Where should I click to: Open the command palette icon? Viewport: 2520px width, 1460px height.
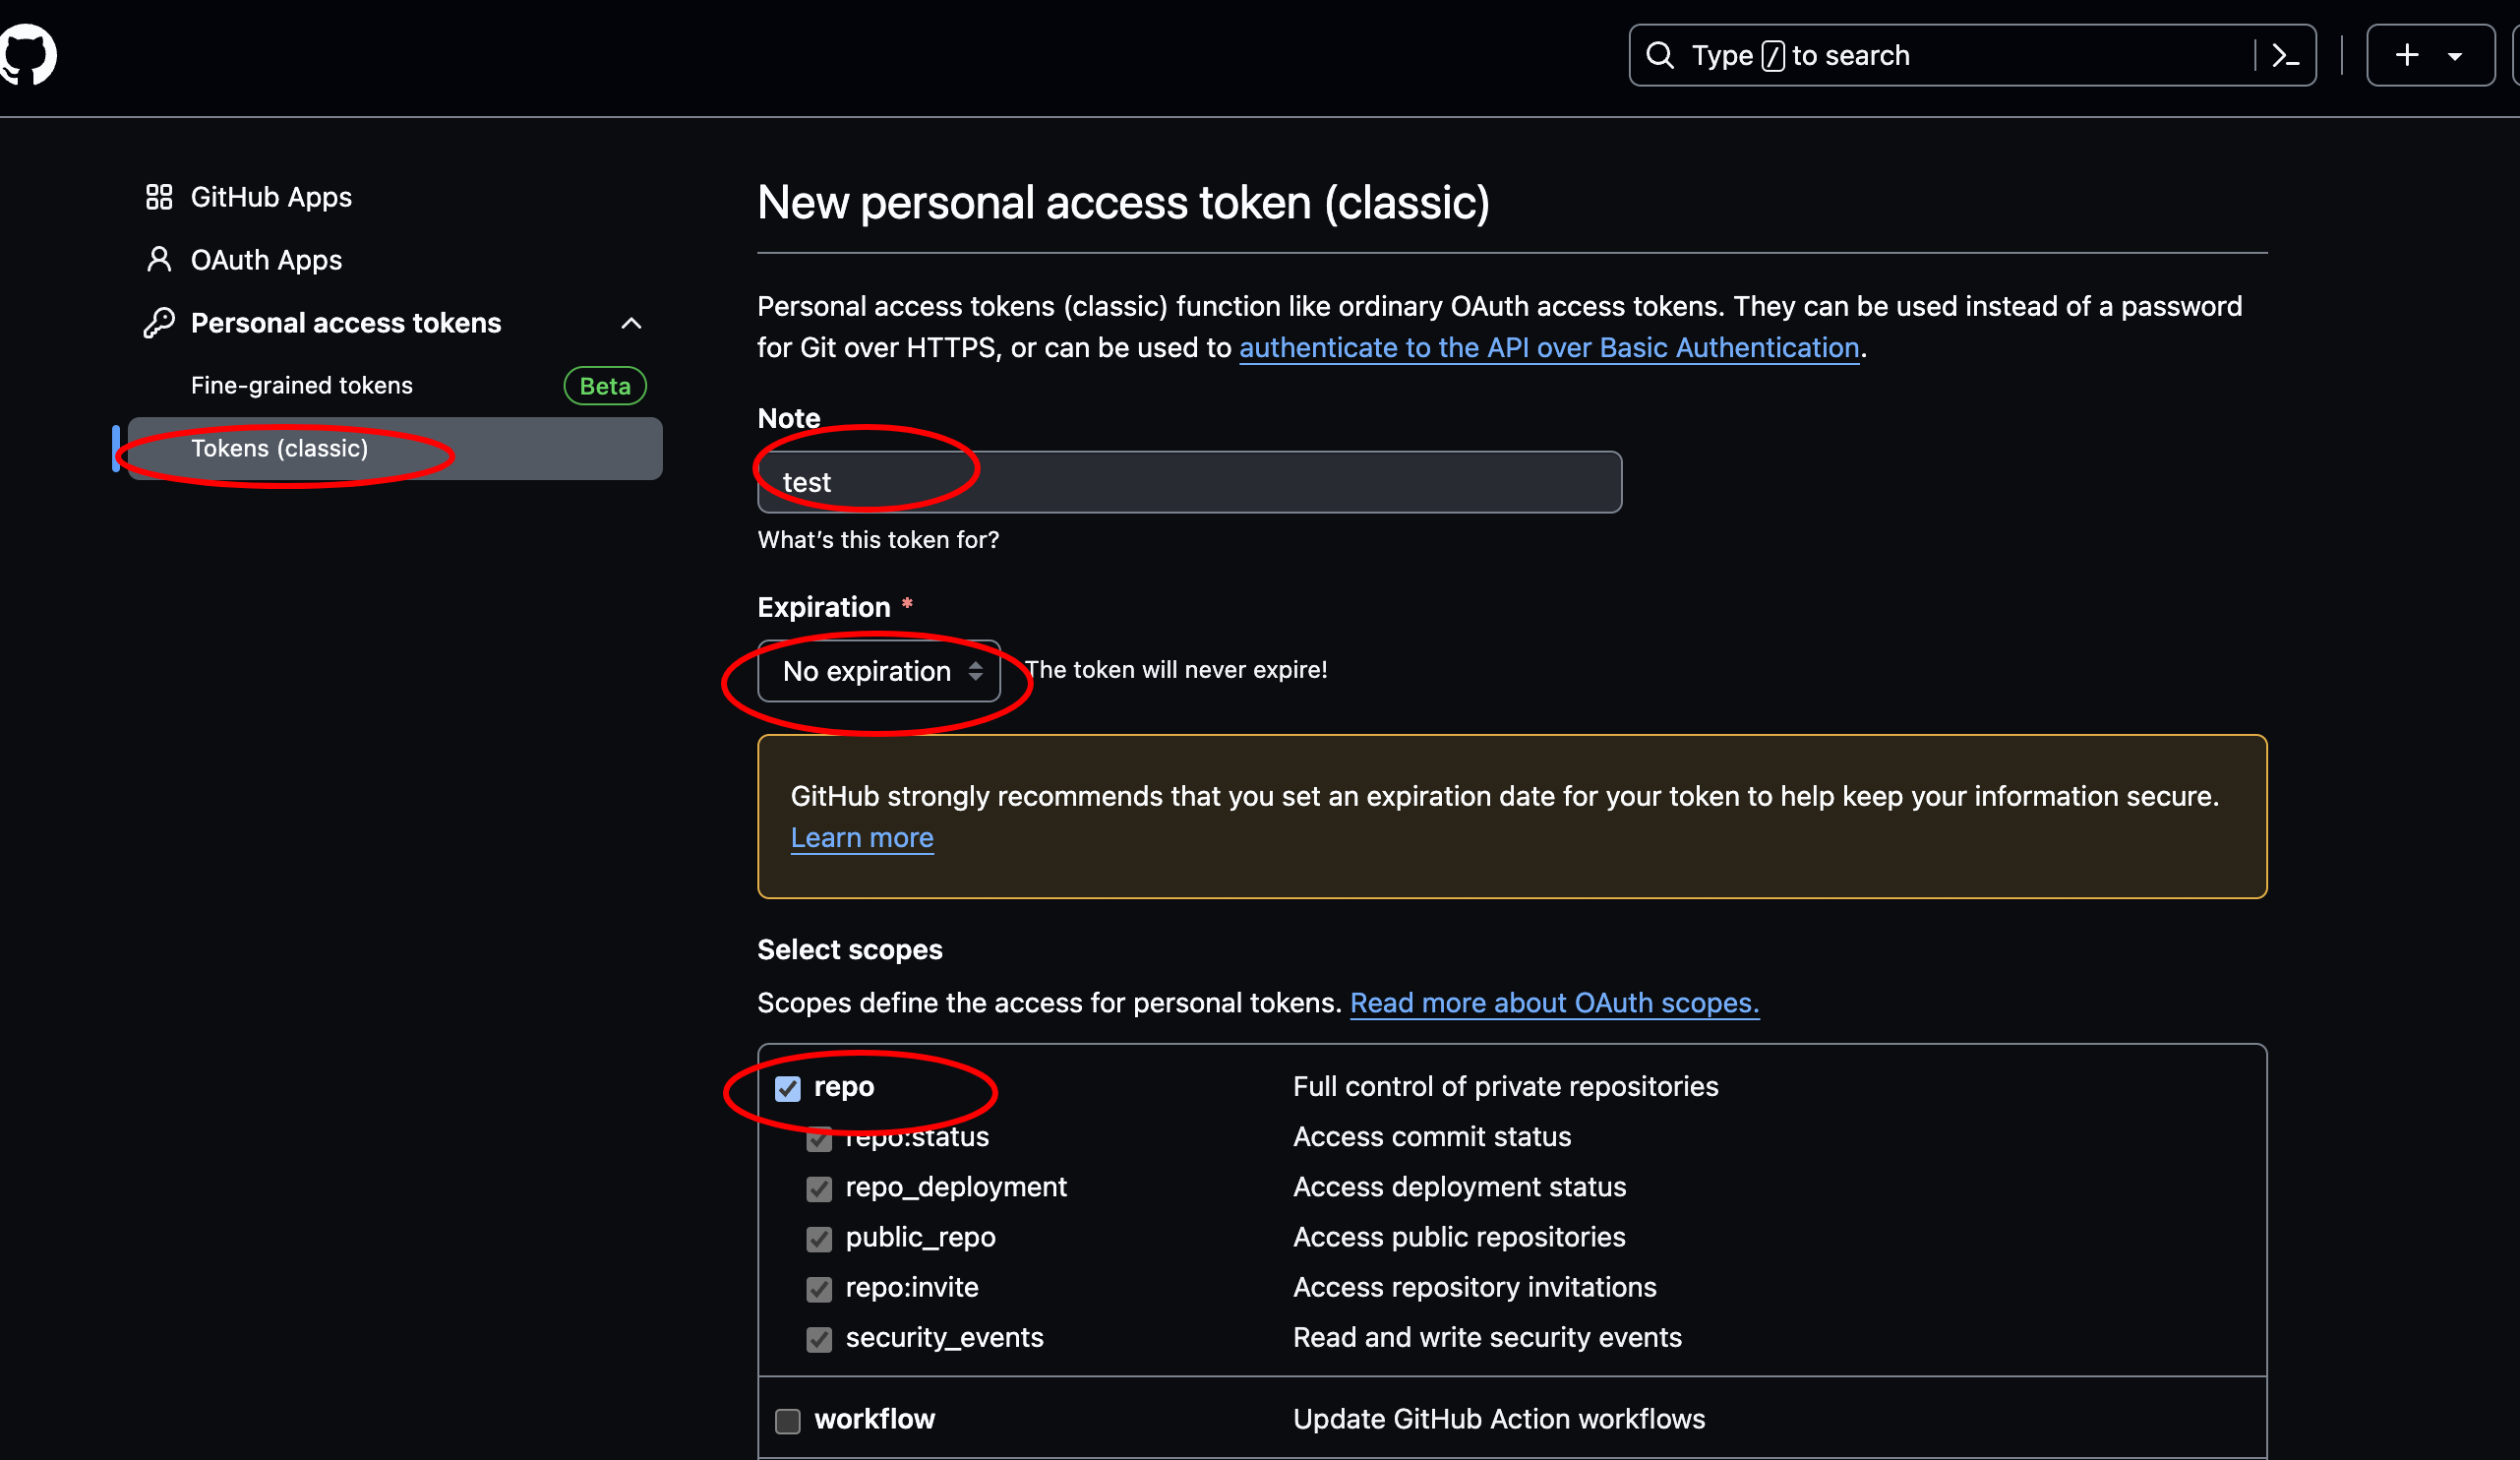tap(2285, 55)
